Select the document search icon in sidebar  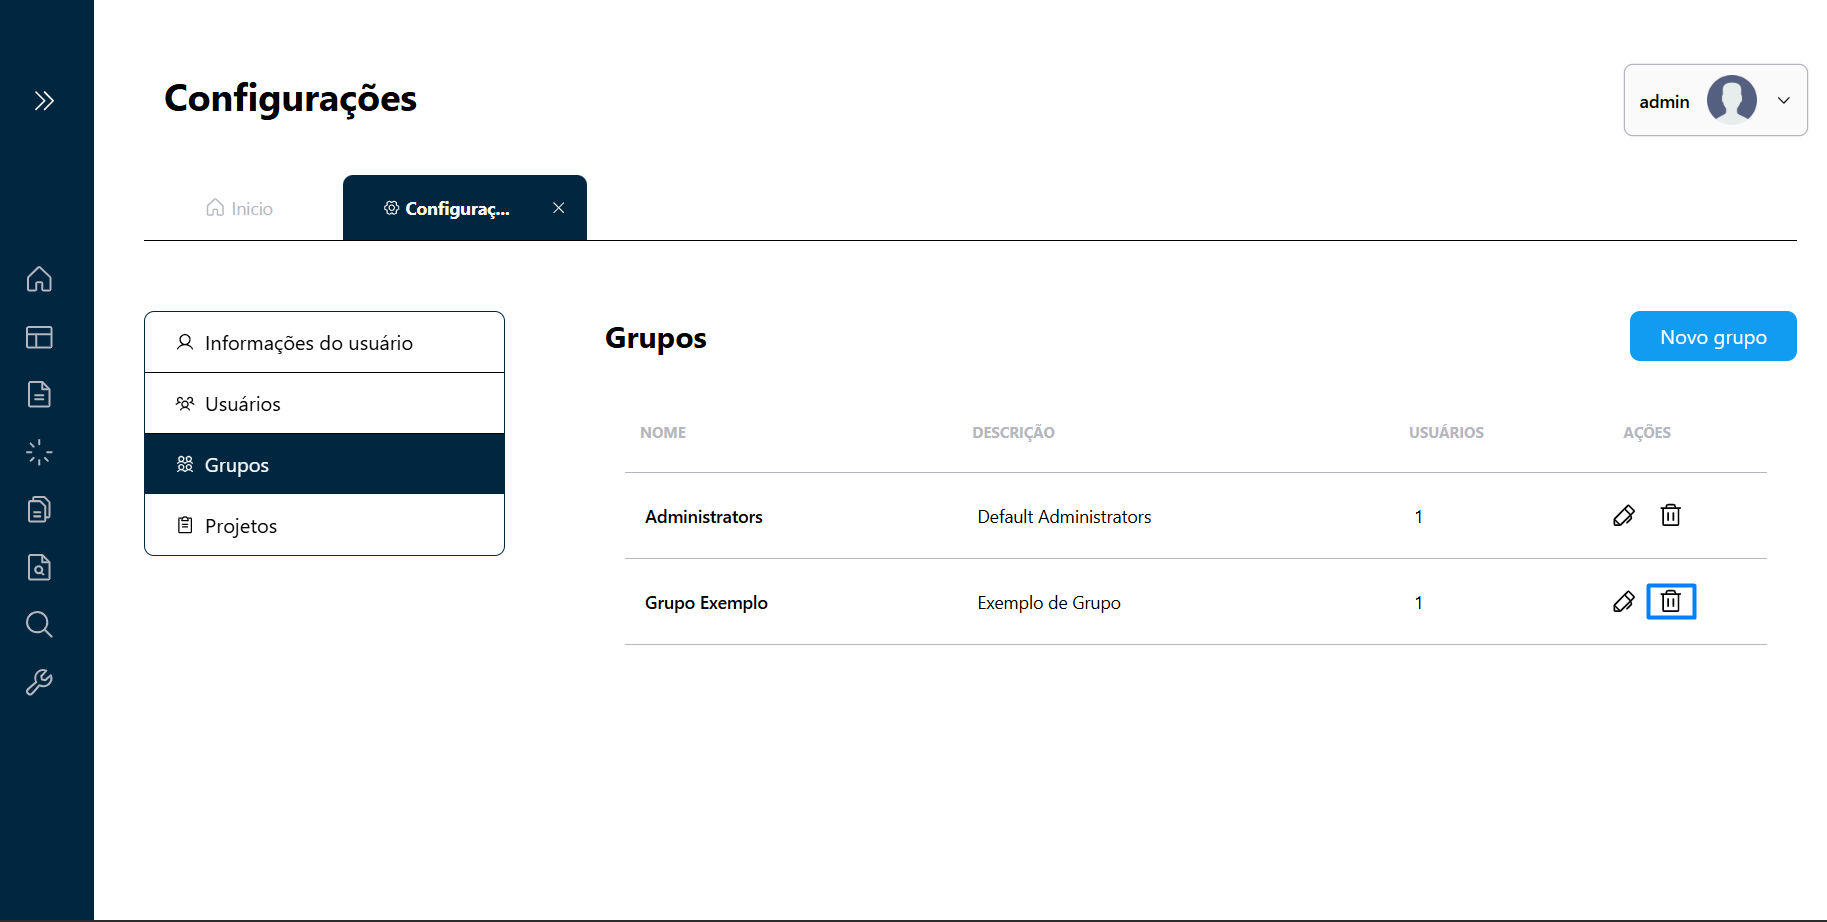[x=39, y=567]
